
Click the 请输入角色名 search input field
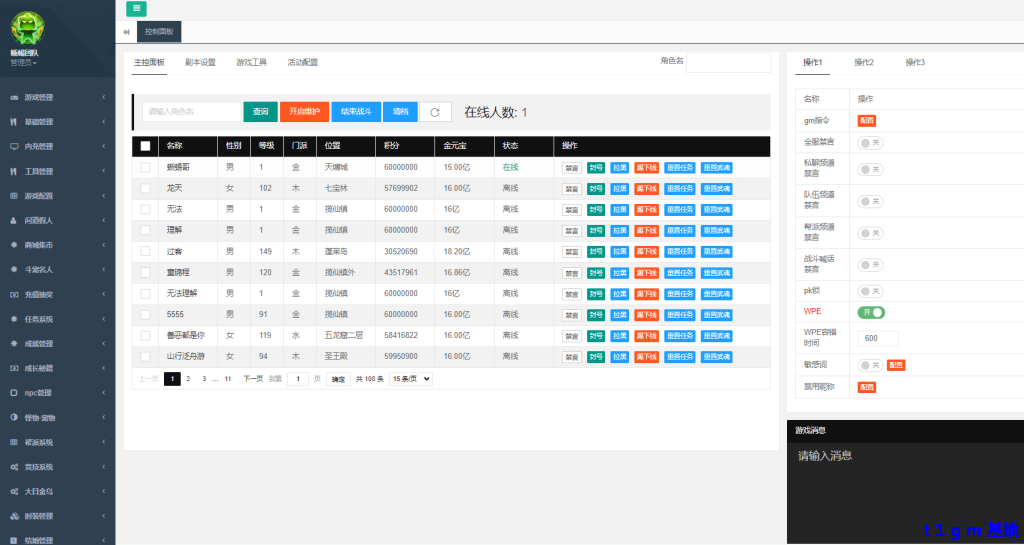(x=191, y=112)
